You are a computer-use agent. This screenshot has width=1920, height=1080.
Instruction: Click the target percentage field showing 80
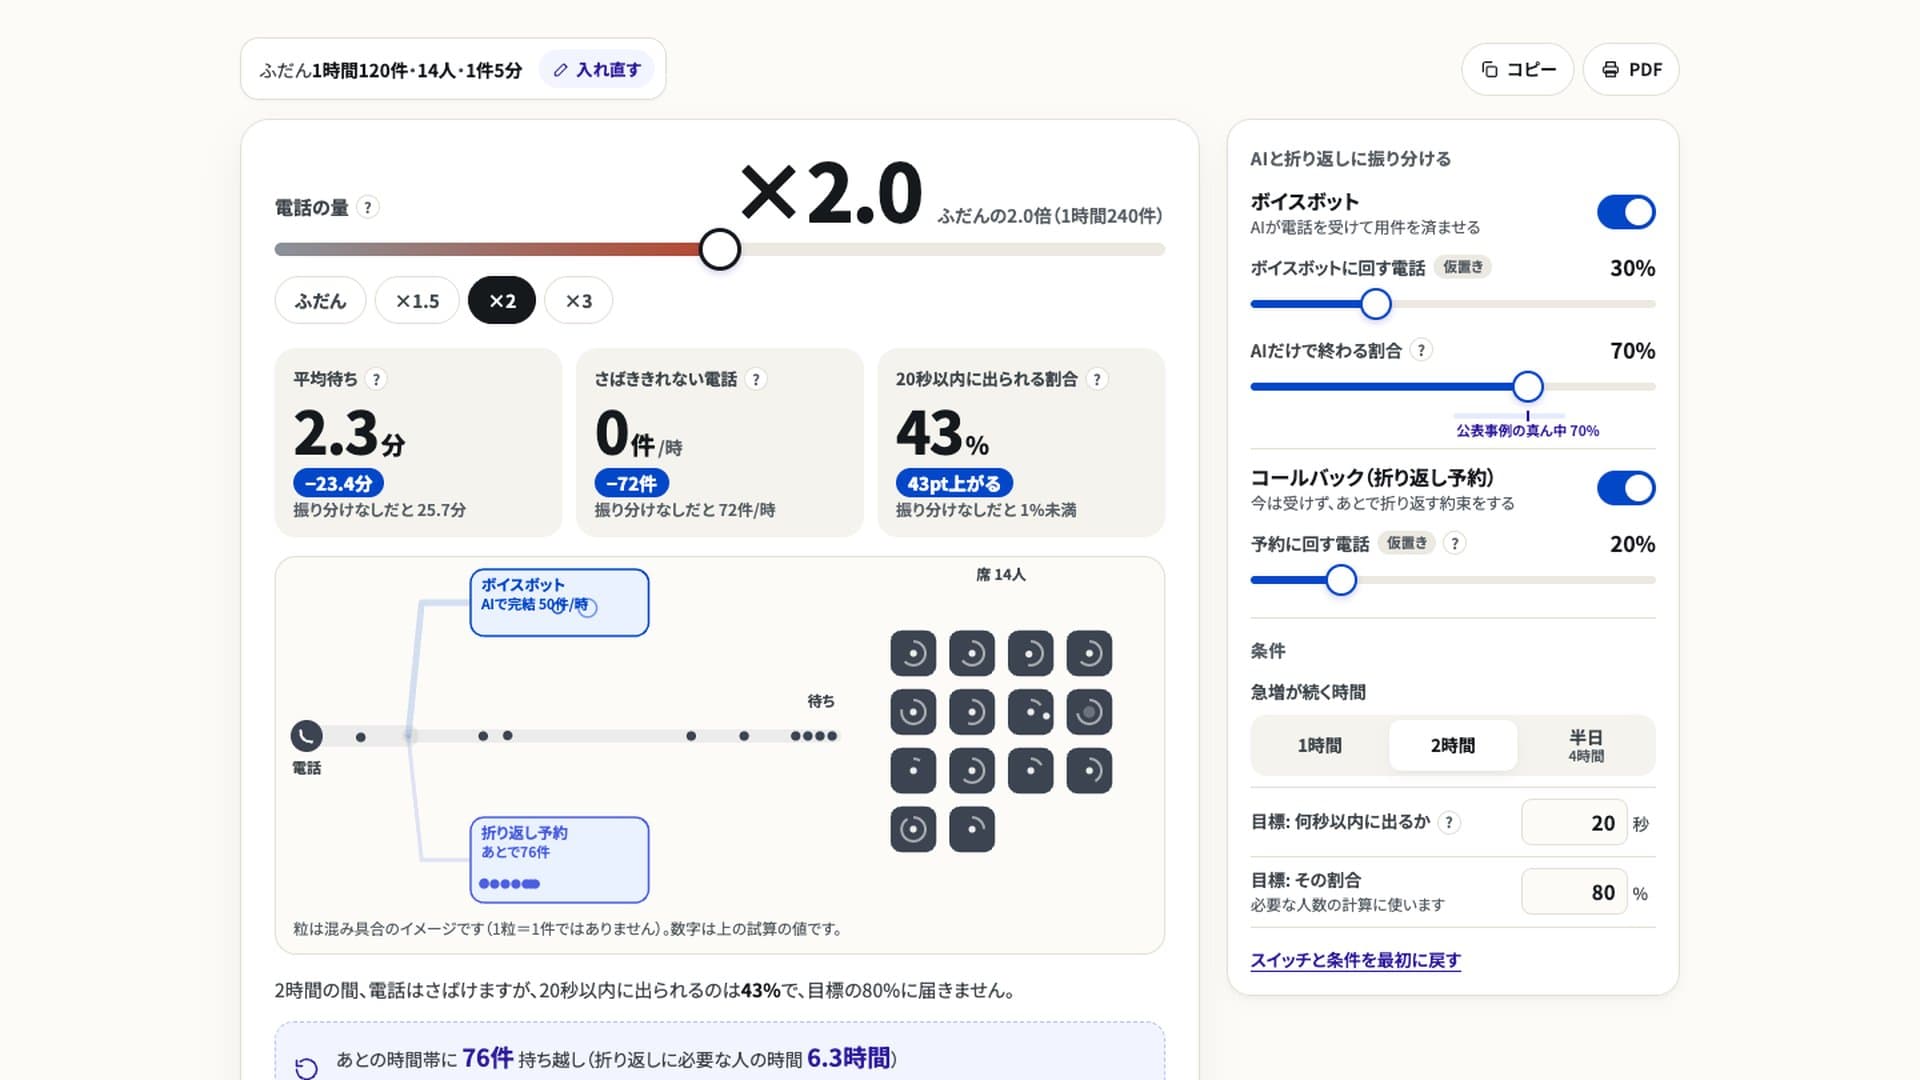(x=1574, y=892)
